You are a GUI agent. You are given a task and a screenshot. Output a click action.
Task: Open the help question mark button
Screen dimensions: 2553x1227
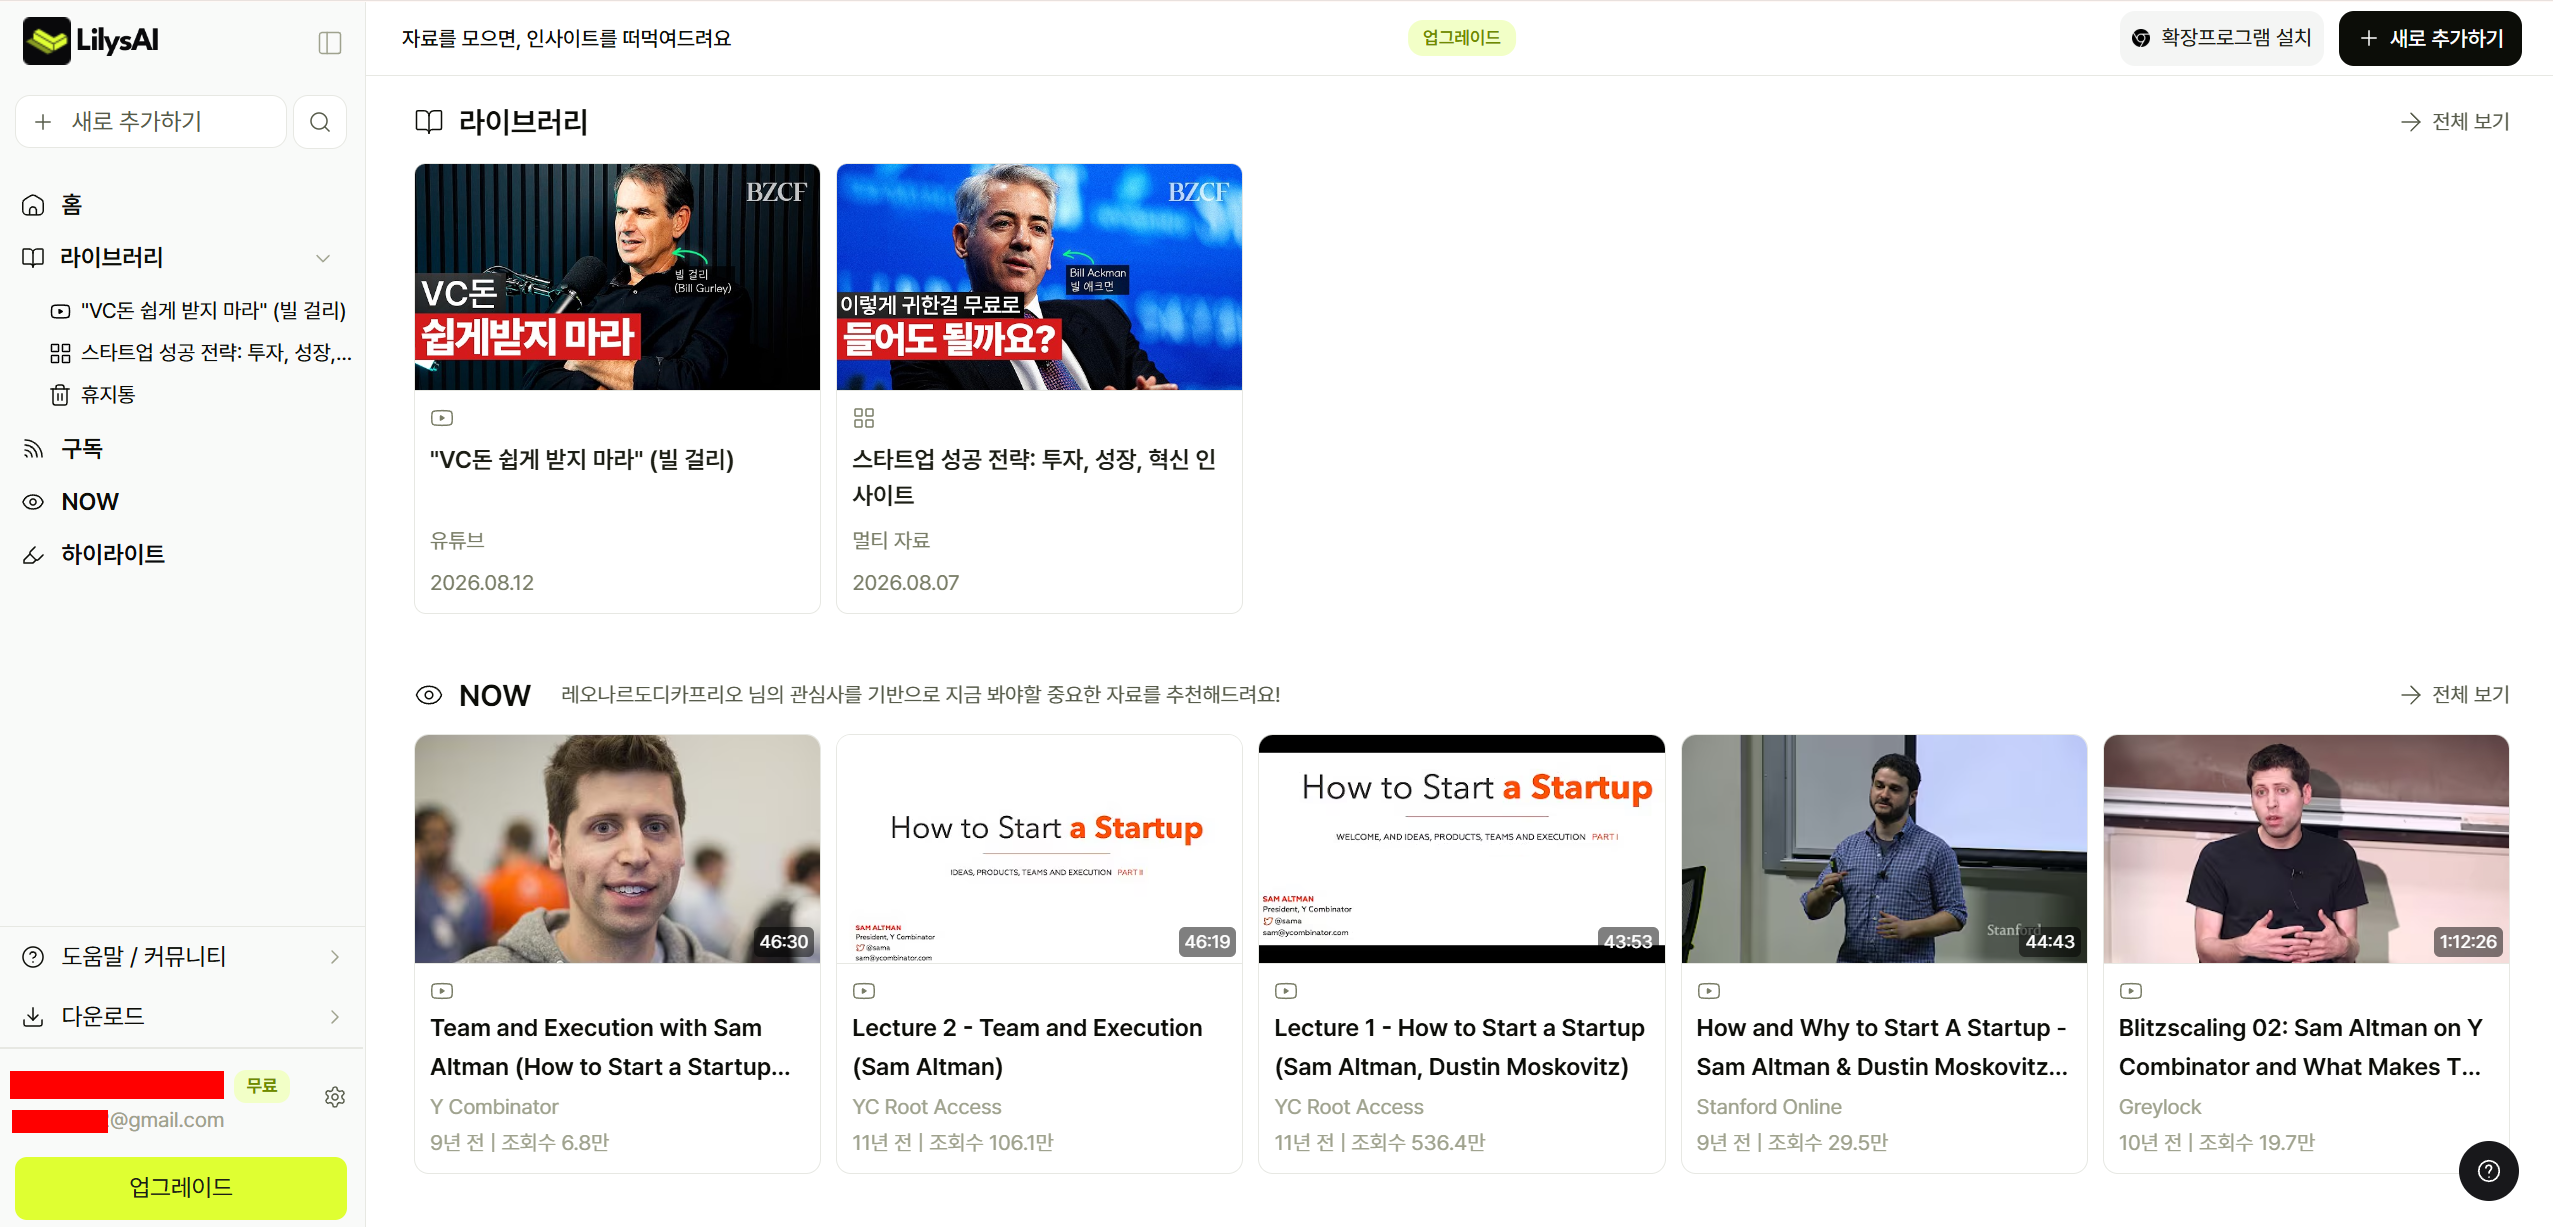(x=2488, y=1171)
